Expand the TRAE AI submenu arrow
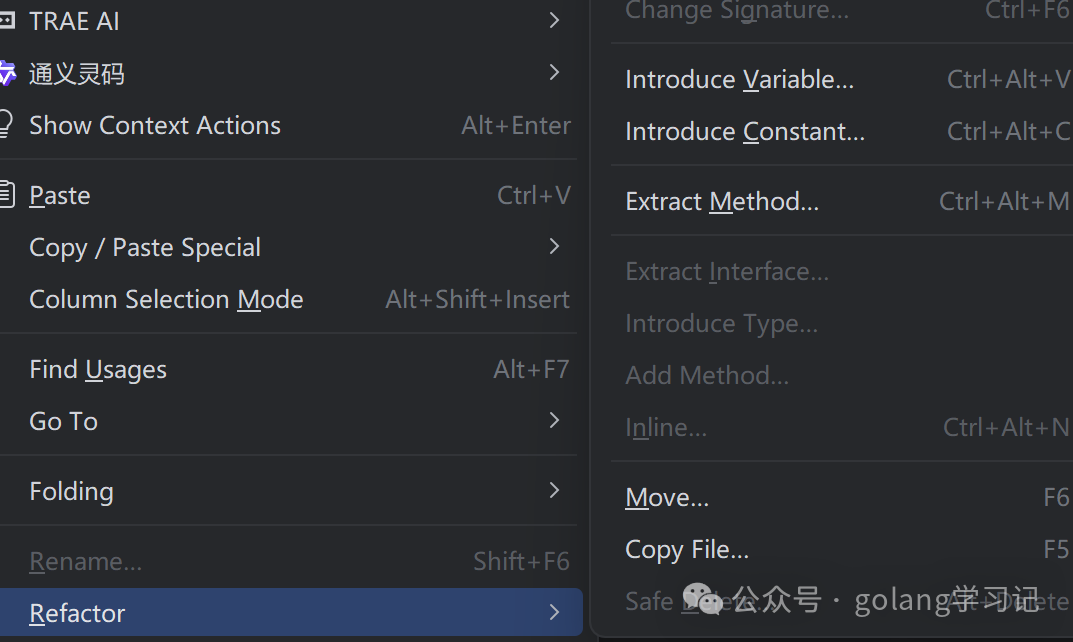The width and height of the screenshot is (1073, 642). (555, 21)
